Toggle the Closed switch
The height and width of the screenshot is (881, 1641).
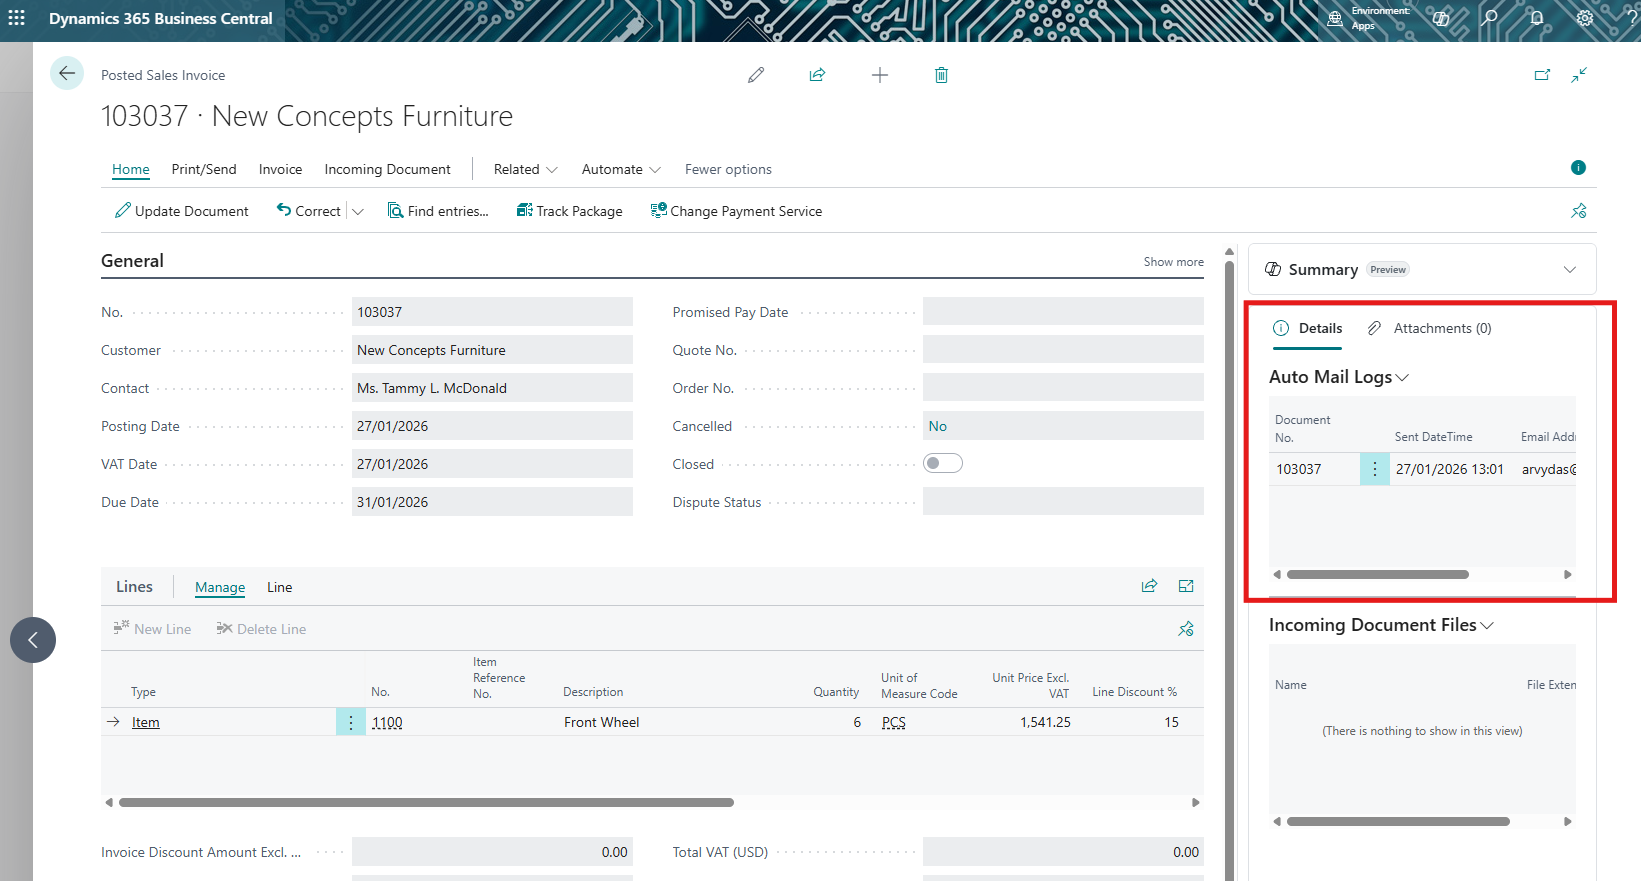coord(942,463)
